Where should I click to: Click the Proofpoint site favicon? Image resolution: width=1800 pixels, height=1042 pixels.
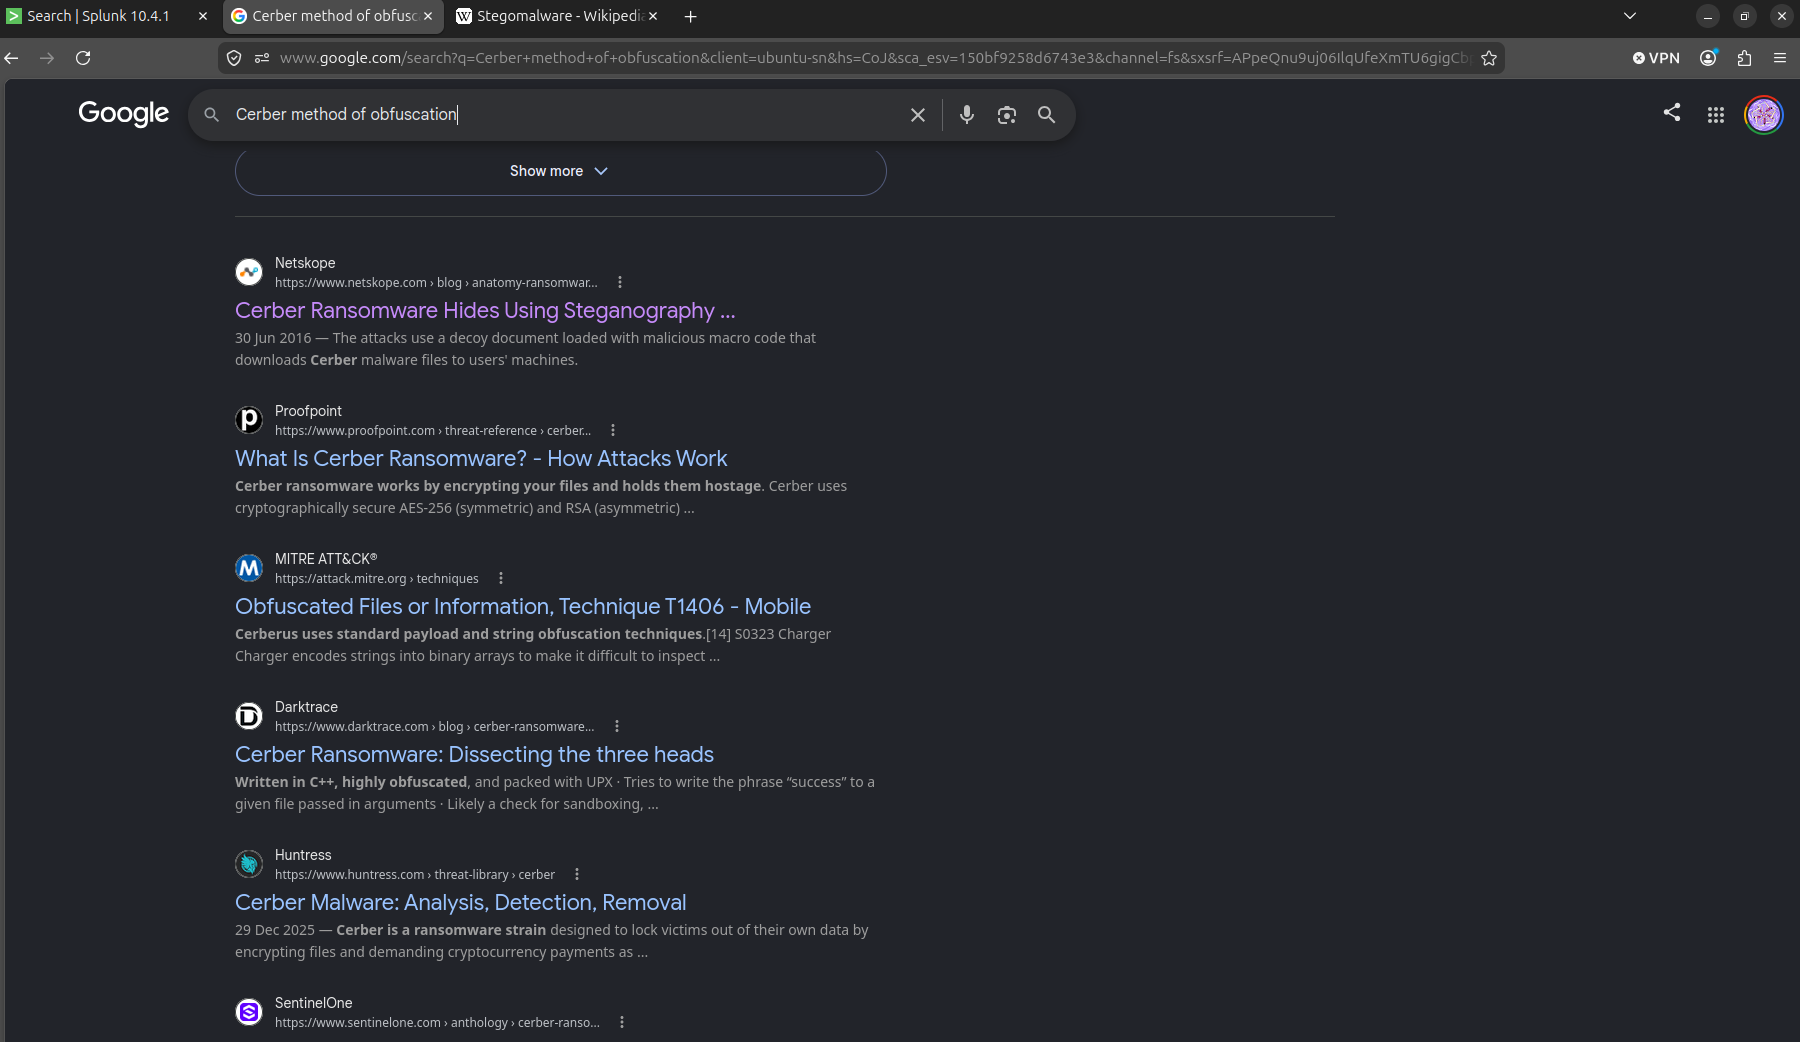coord(249,420)
